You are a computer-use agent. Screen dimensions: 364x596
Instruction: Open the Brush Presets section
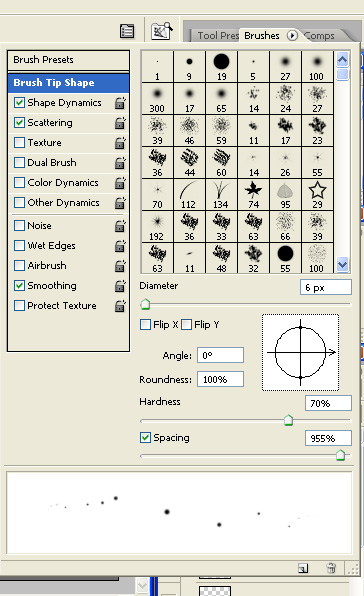pos(68,60)
